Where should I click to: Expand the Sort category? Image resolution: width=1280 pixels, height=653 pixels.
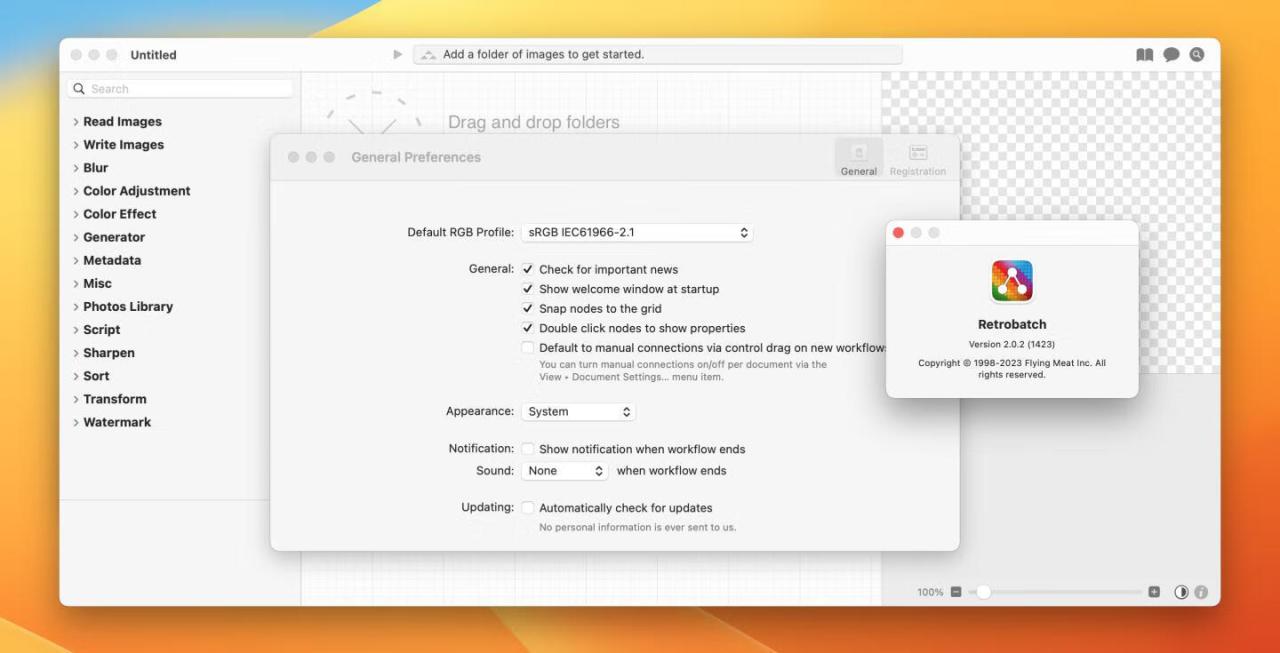tap(76, 376)
